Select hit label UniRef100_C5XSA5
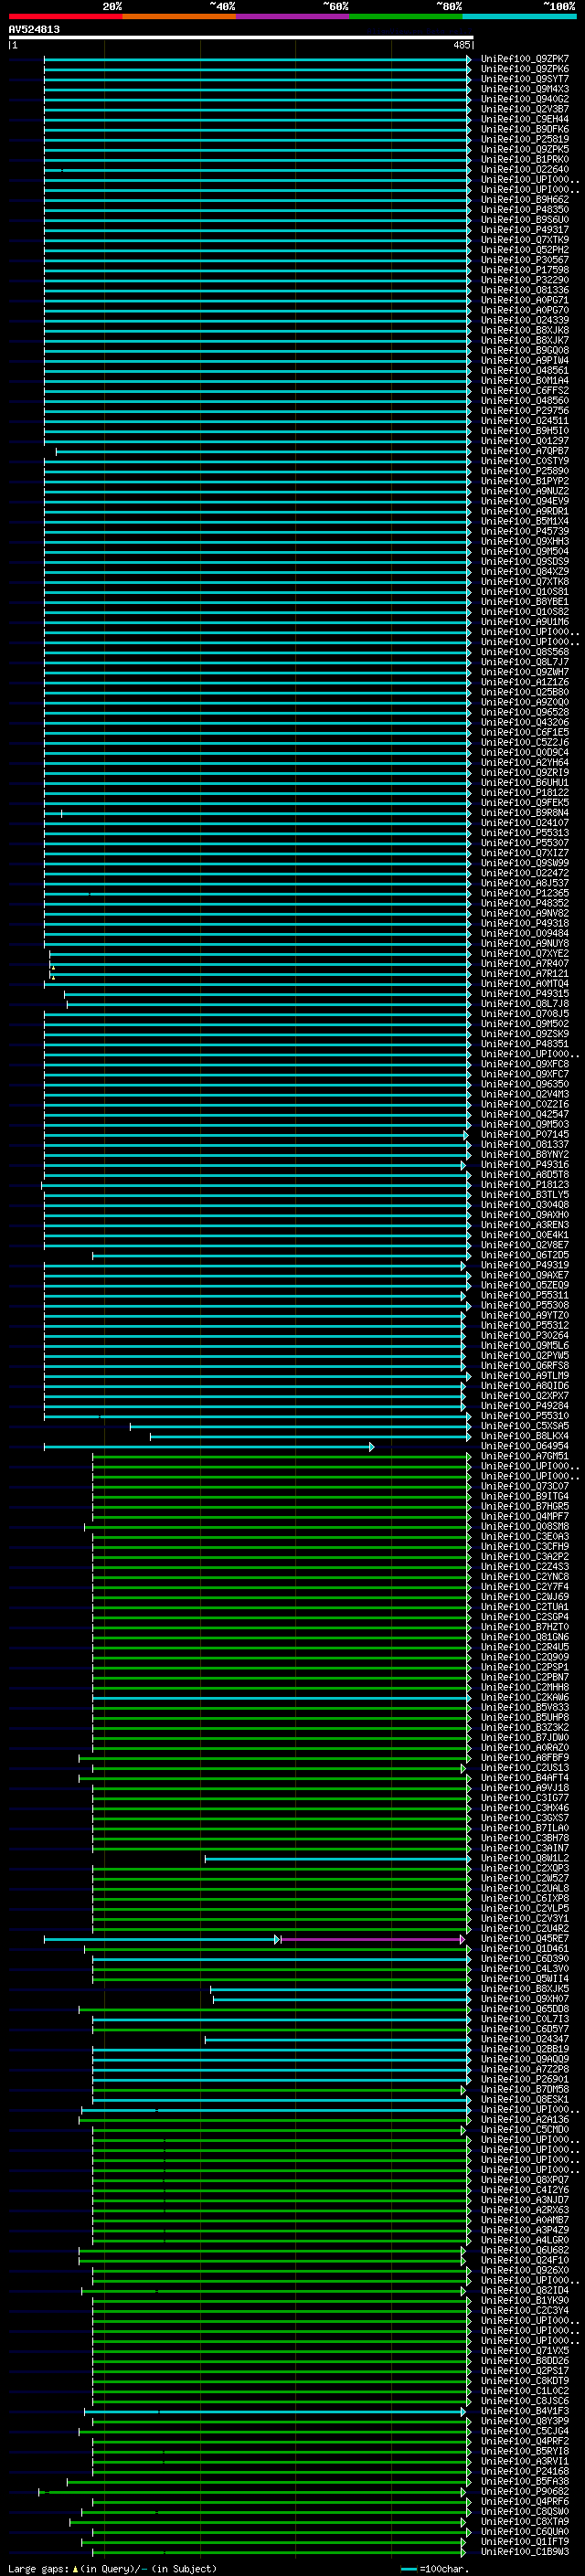585x2576 pixels. (x=525, y=1426)
